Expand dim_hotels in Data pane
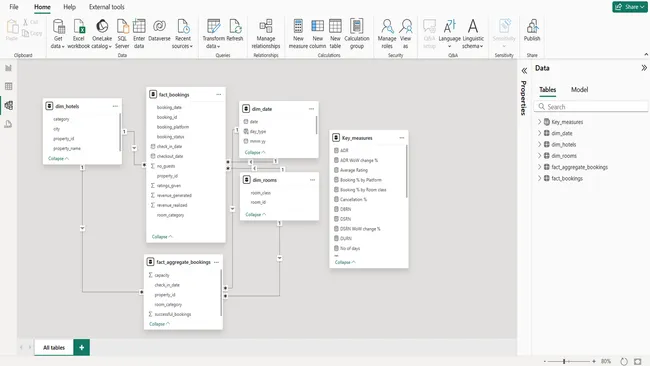This screenshot has height=366, width=650. click(x=539, y=144)
